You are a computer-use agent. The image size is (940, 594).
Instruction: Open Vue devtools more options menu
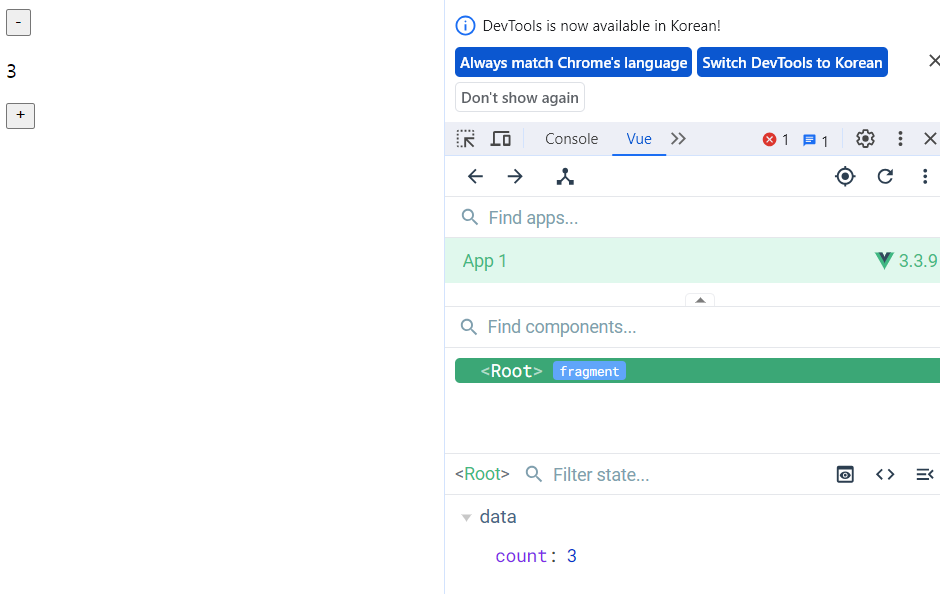coord(925,176)
